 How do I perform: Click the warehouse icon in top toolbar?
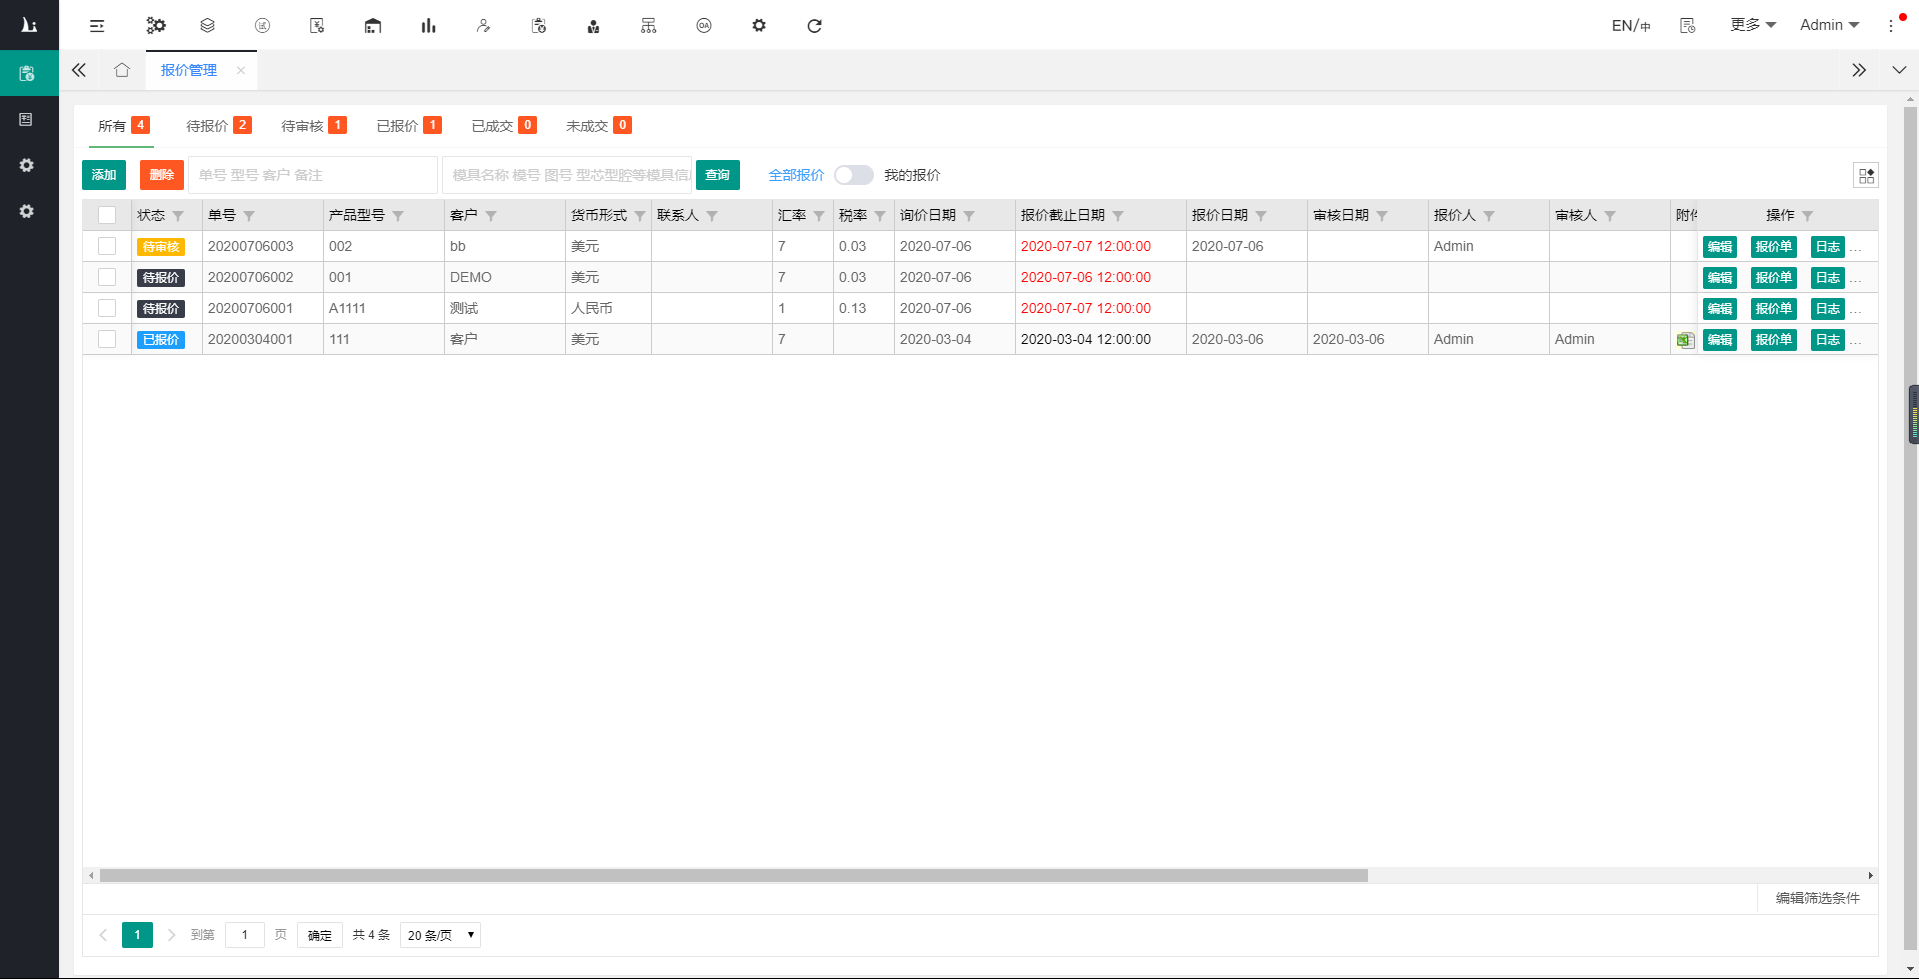click(x=373, y=26)
